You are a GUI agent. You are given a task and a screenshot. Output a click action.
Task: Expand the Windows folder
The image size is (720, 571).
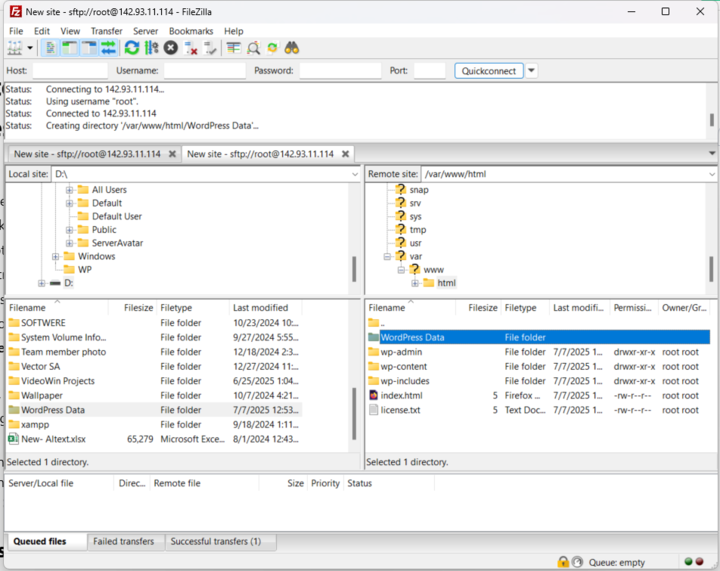(55, 256)
